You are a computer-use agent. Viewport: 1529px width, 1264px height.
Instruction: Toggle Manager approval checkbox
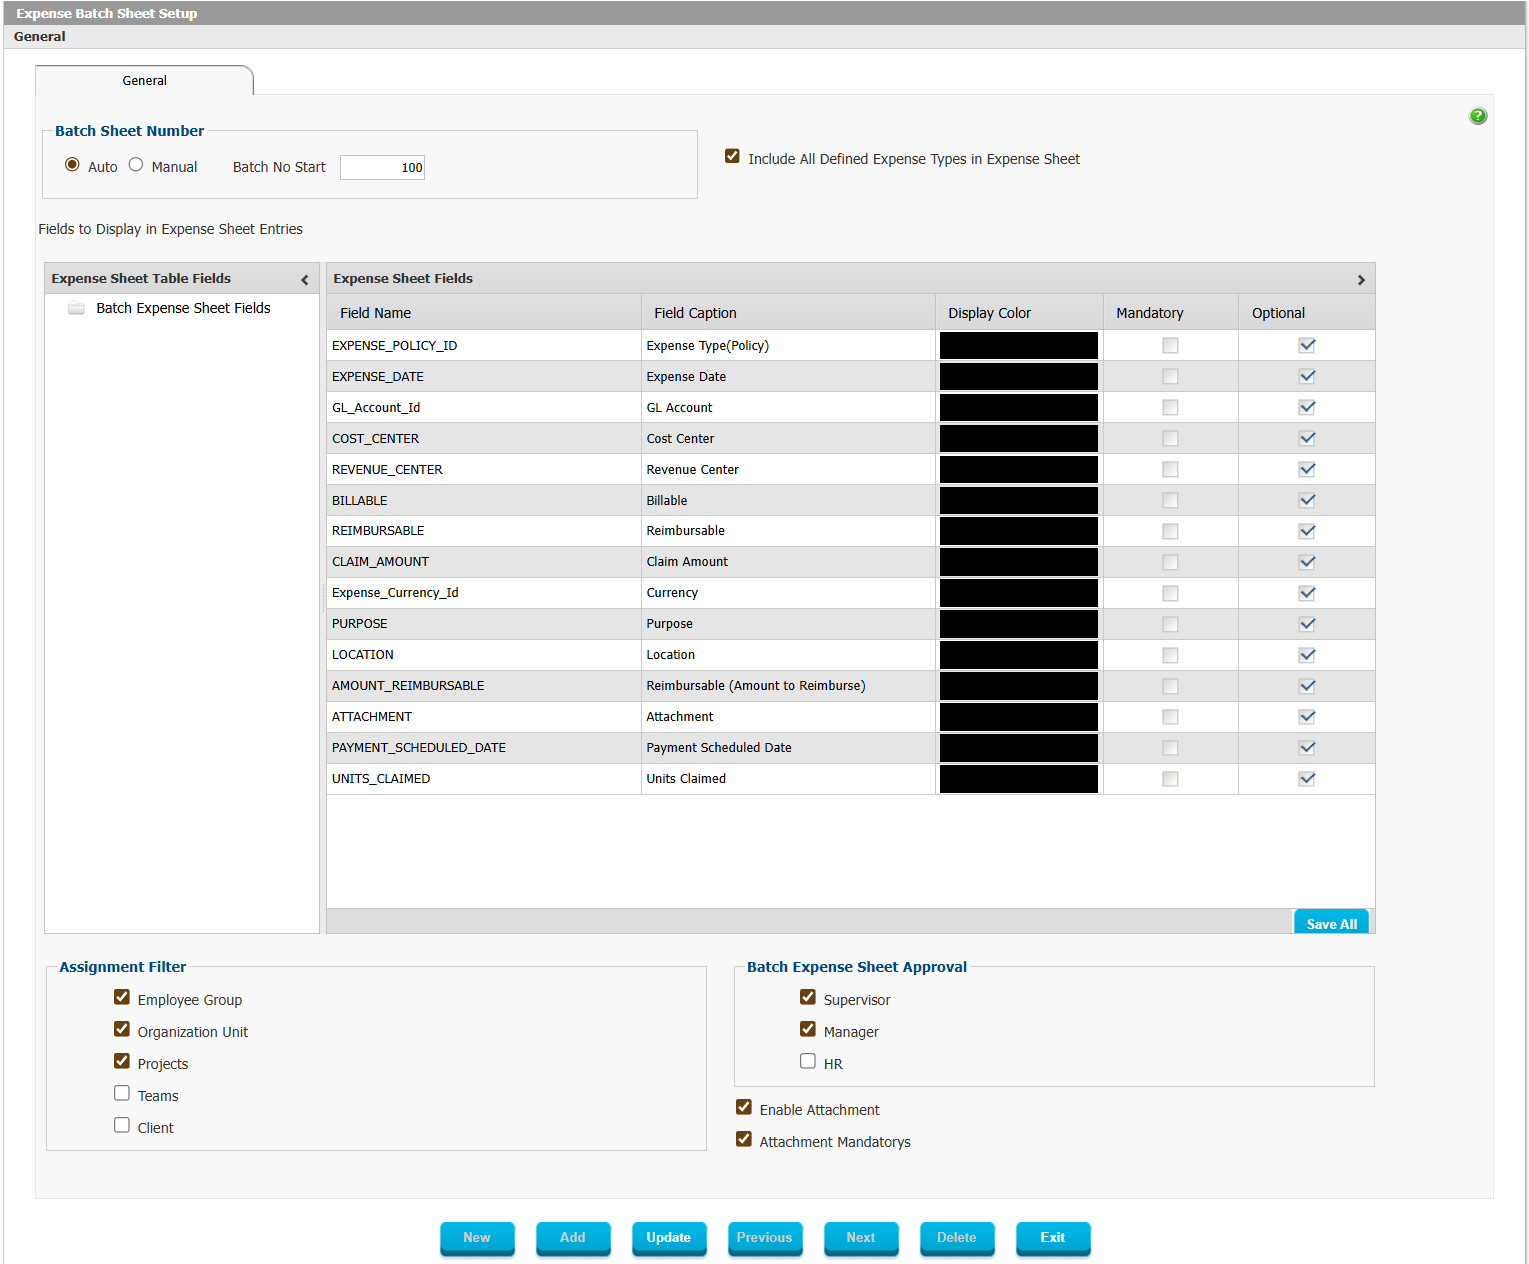point(808,1029)
